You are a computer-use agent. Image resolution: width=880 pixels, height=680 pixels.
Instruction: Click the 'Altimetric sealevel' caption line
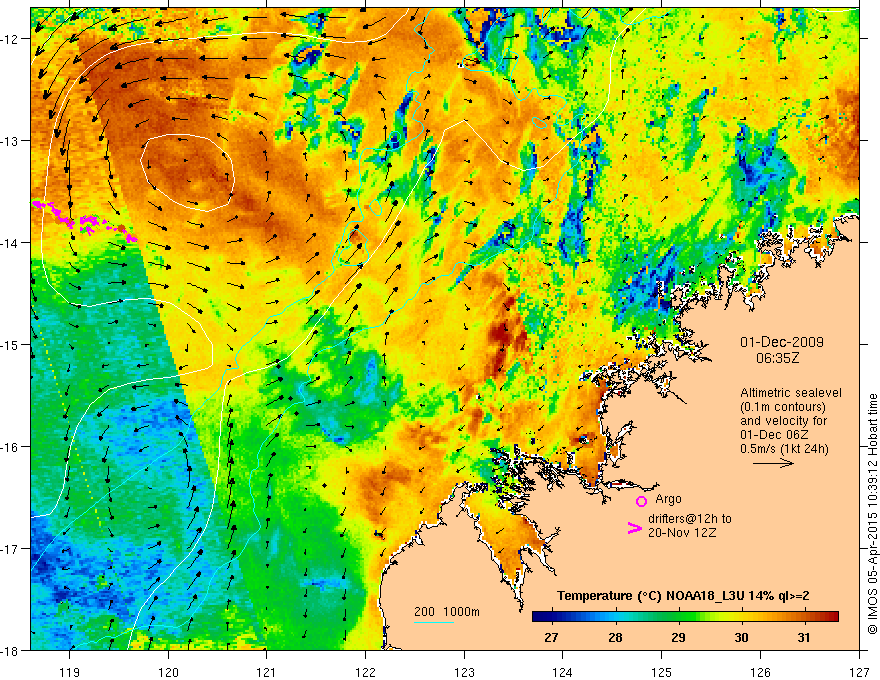pyautogui.click(x=791, y=393)
